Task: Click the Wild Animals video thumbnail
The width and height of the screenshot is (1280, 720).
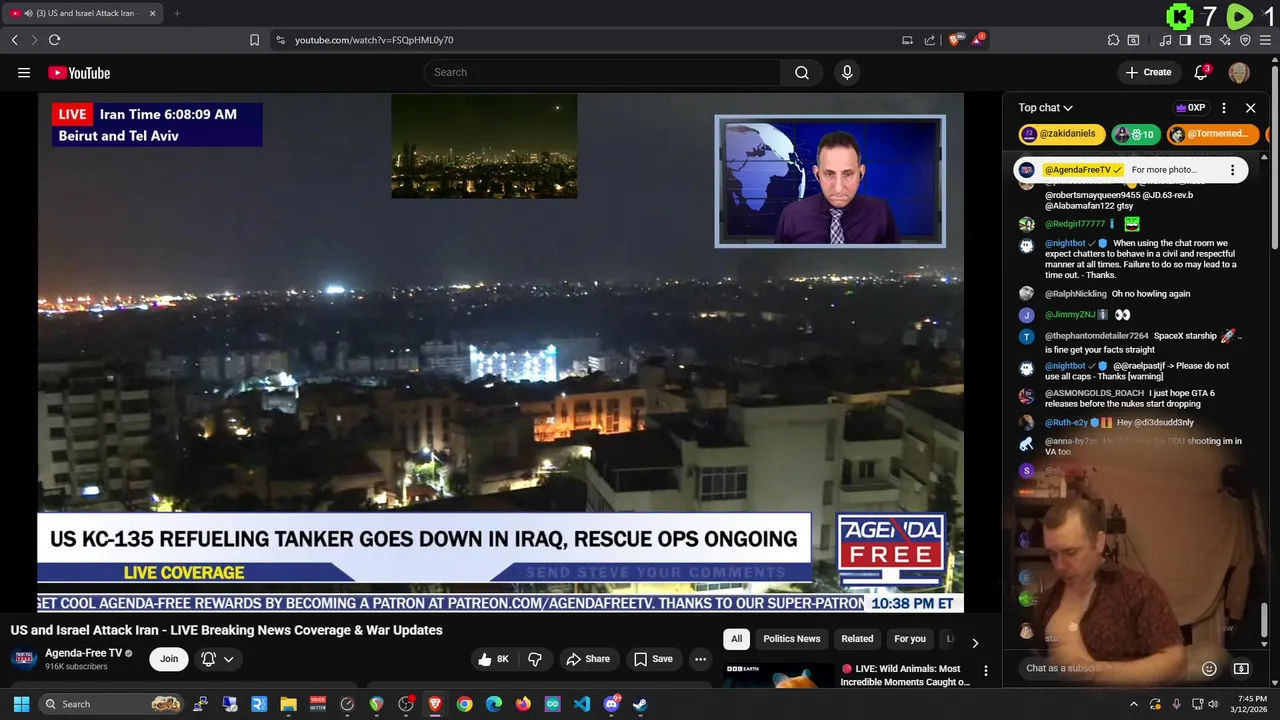Action: (x=779, y=675)
